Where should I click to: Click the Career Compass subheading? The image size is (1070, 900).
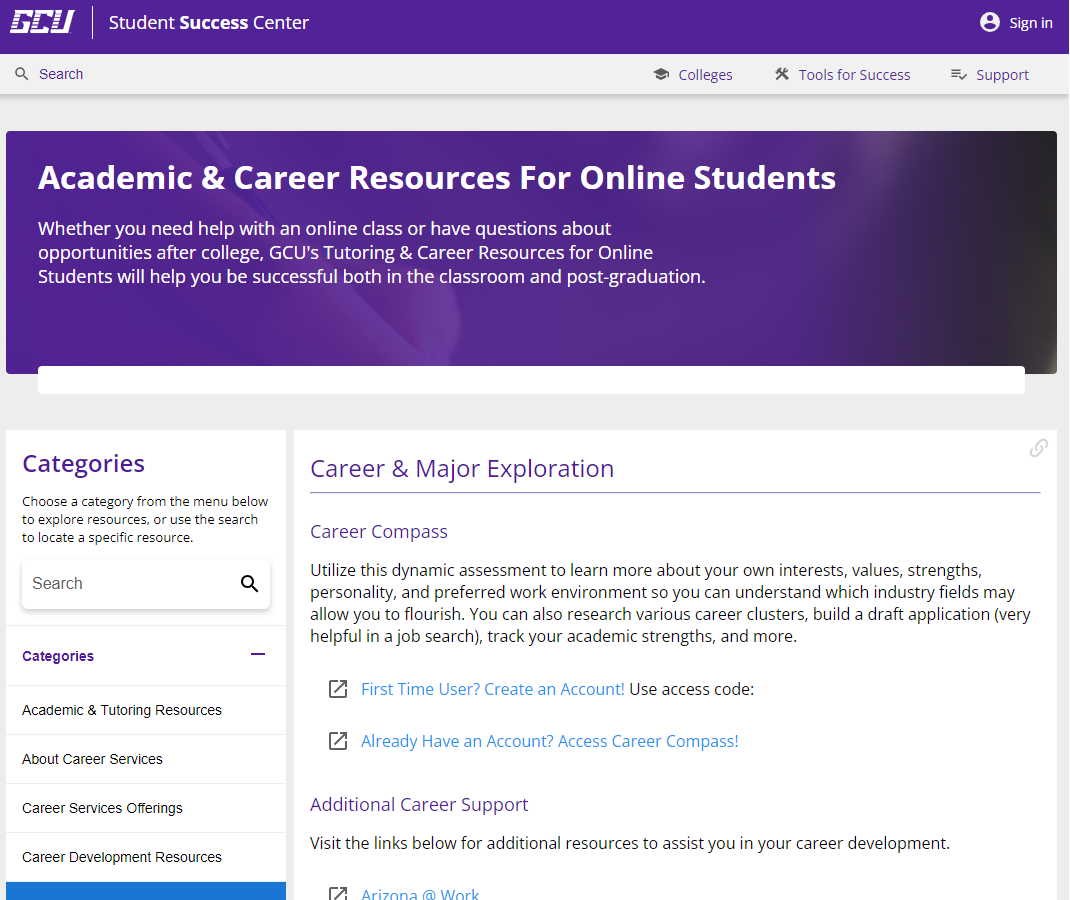click(379, 532)
